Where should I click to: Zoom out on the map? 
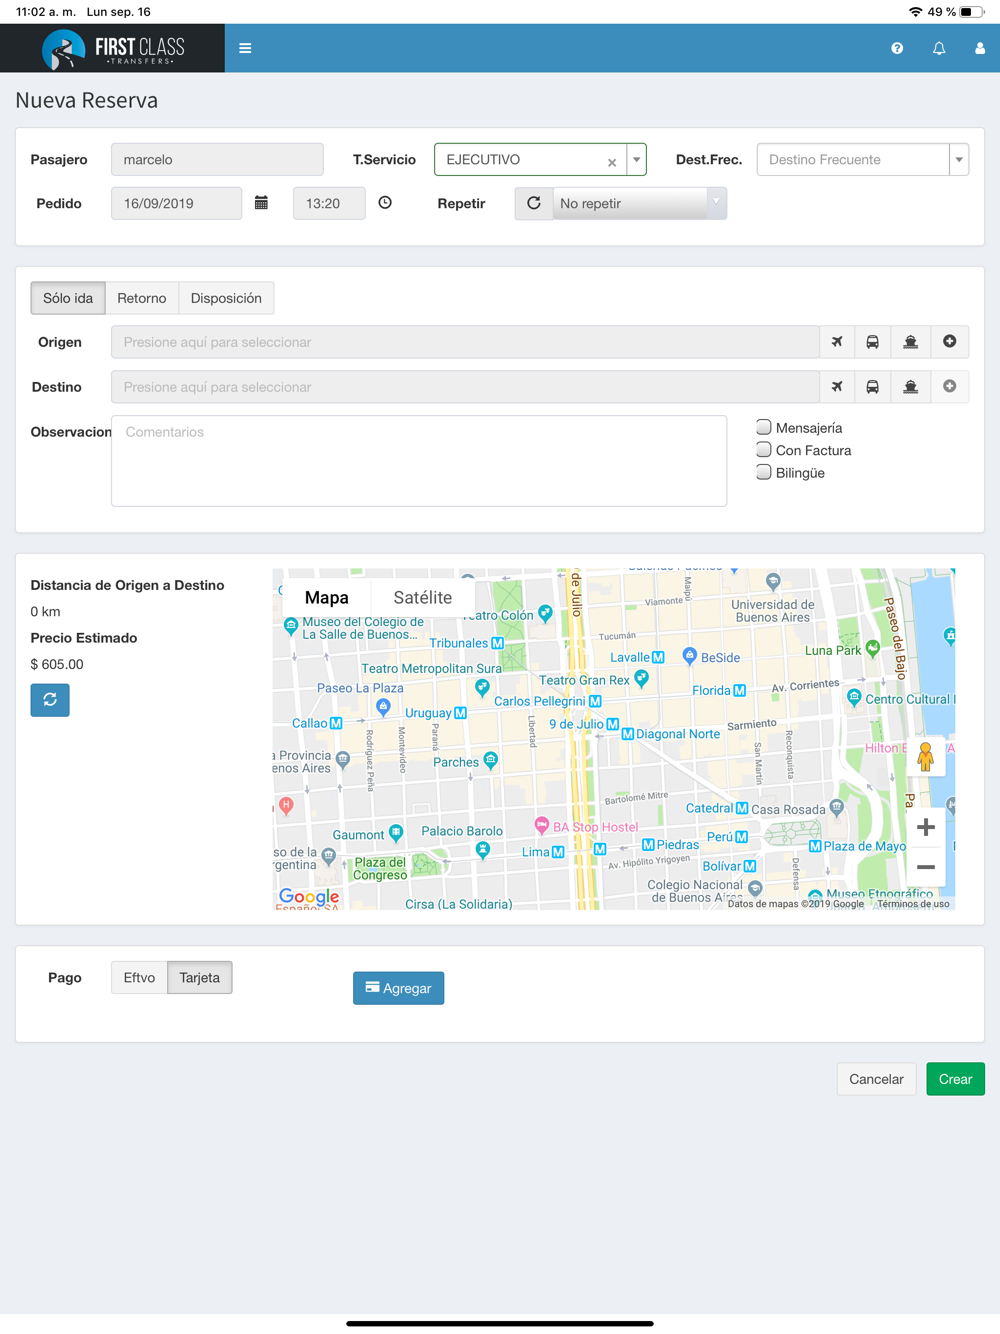(926, 867)
